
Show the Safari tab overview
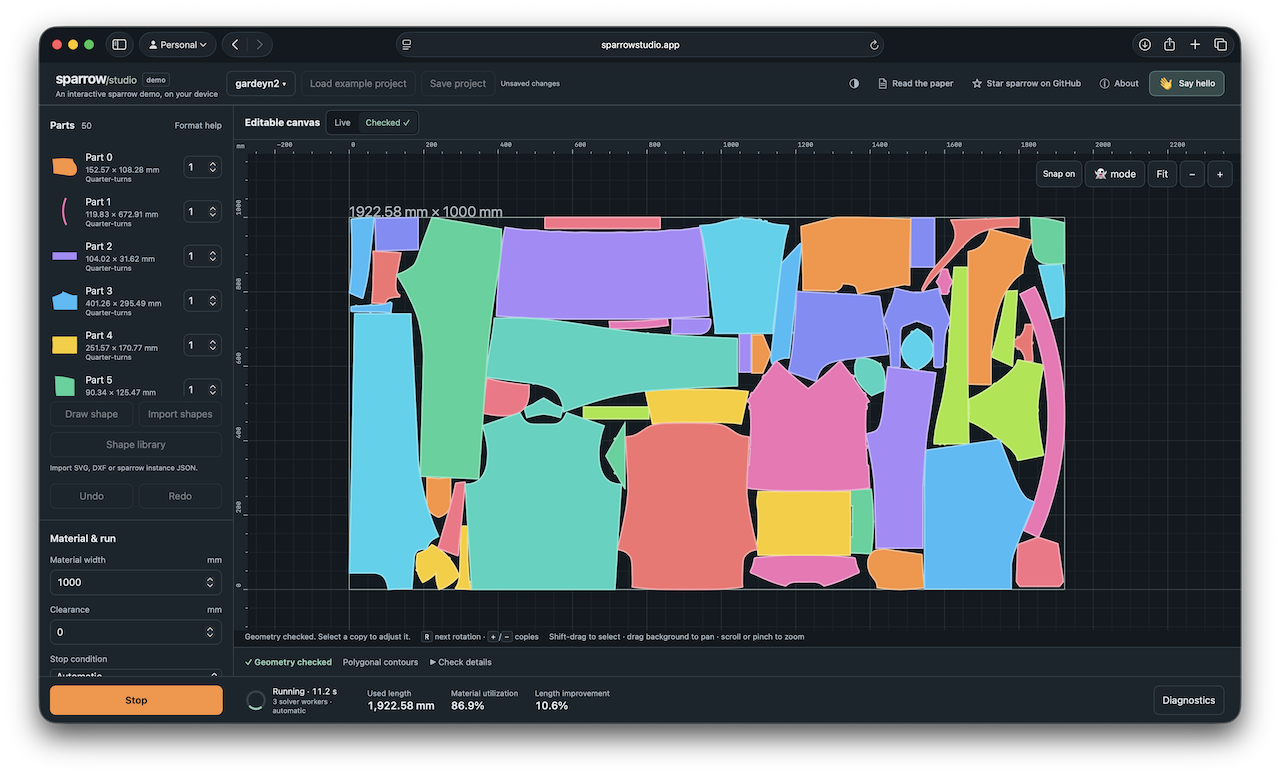(1220, 45)
